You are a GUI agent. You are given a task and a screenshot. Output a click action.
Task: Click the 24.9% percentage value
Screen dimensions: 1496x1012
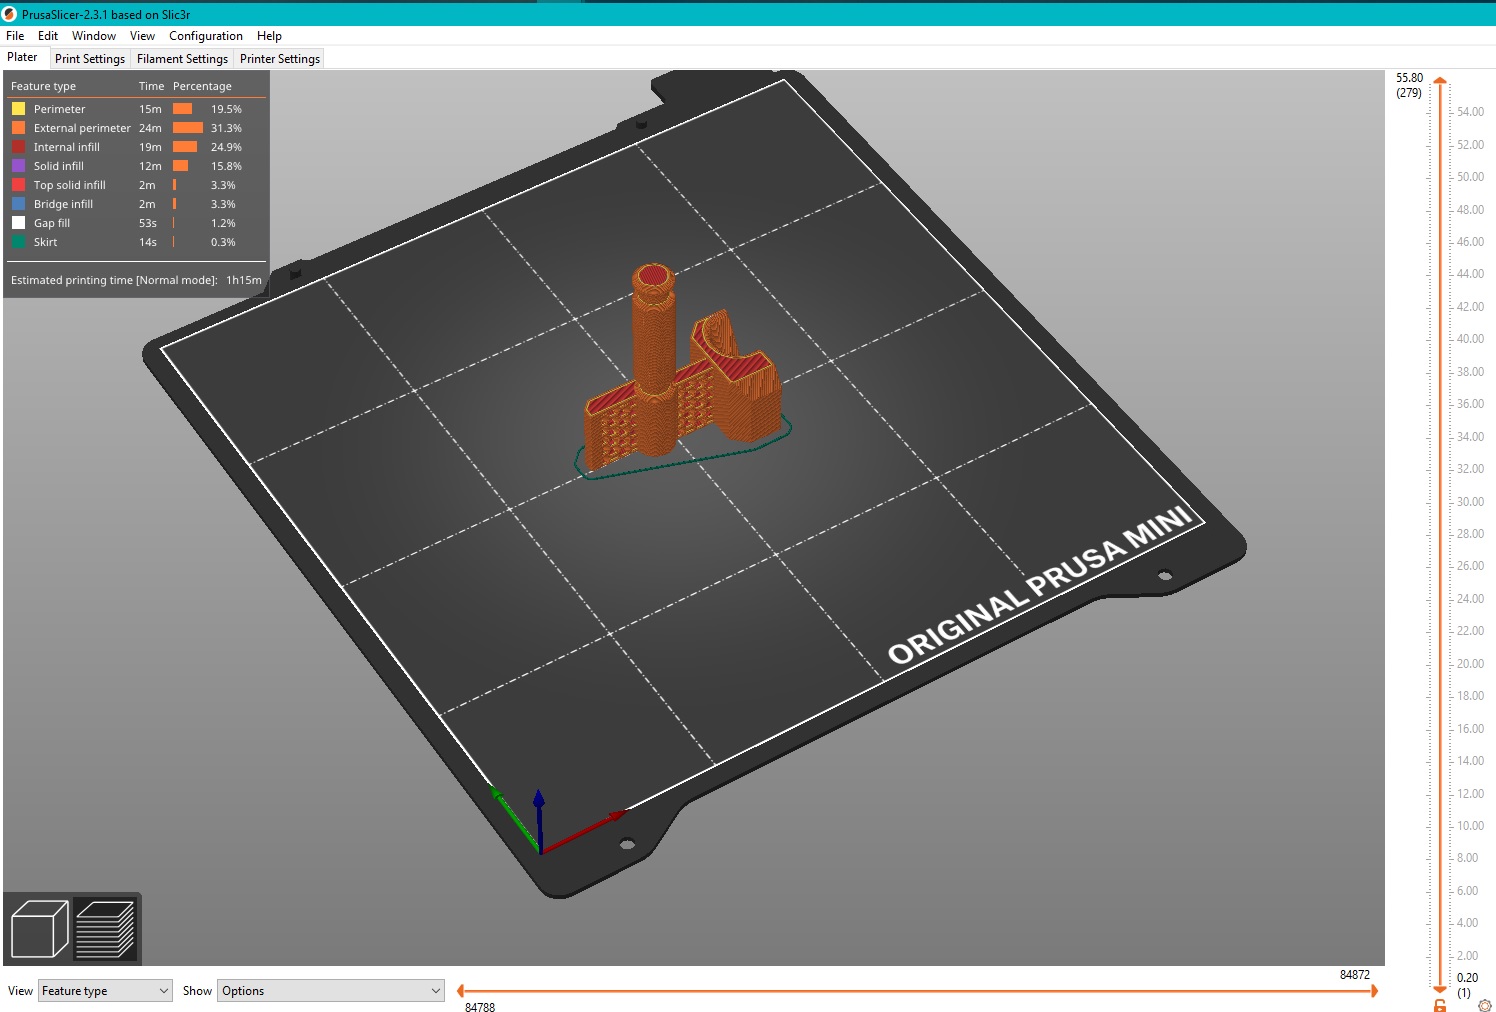[226, 147]
